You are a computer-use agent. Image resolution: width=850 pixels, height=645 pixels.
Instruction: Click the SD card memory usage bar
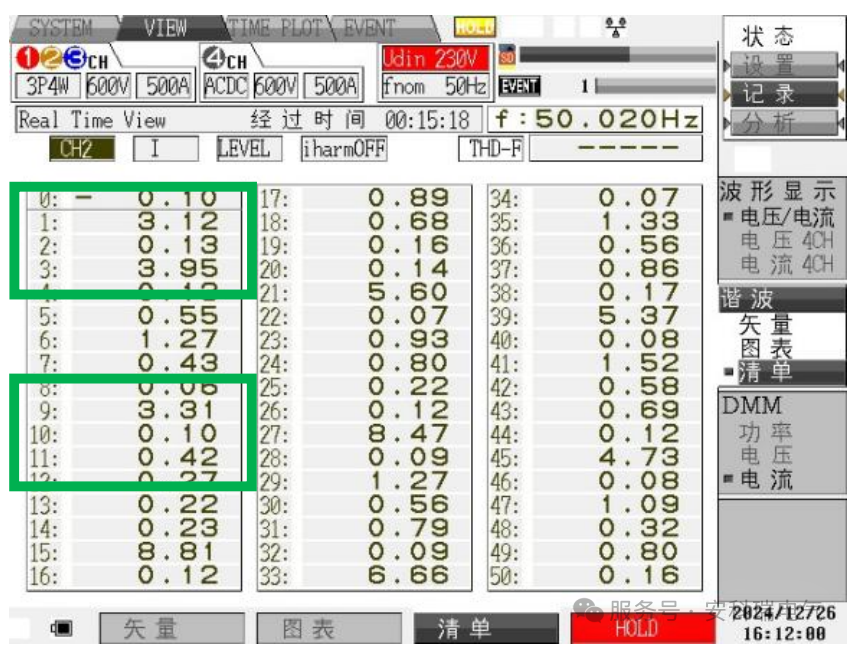(617, 54)
